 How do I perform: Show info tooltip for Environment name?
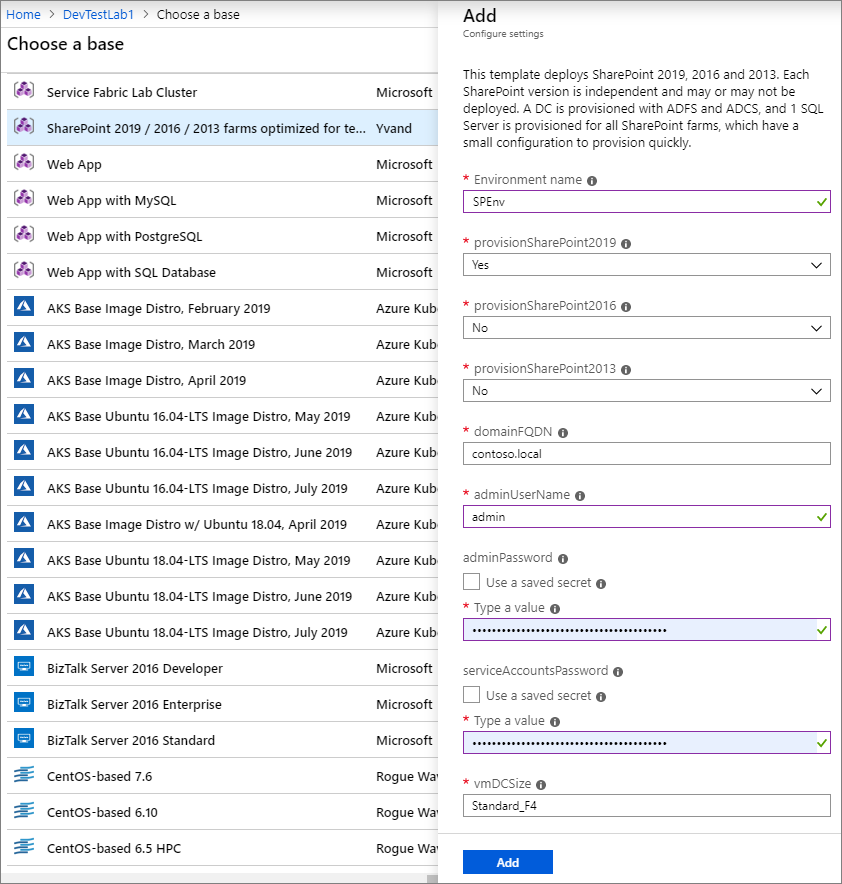592,181
